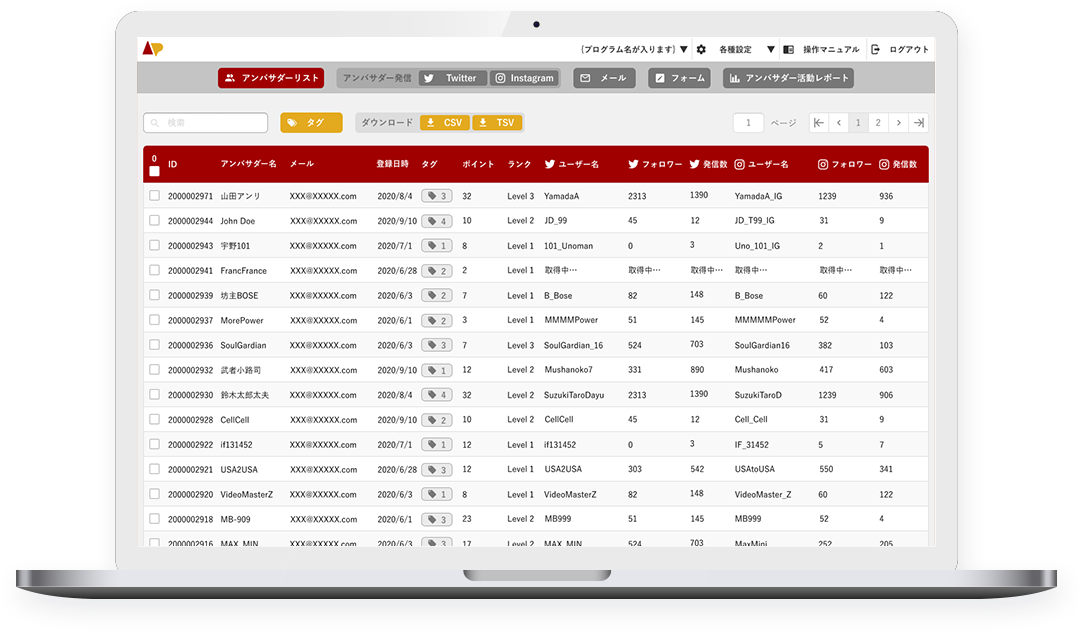Image resolution: width=1081 pixels, height=632 pixels.
Task: Jump to first page arrow icon
Action: [819, 123]
